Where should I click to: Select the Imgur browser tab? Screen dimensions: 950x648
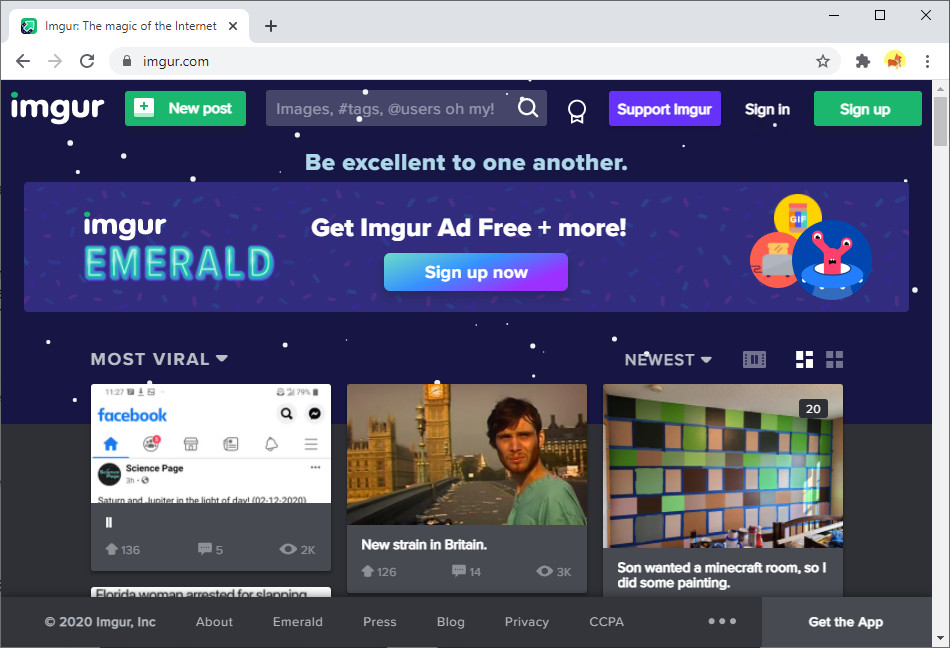tap(130, 26)
